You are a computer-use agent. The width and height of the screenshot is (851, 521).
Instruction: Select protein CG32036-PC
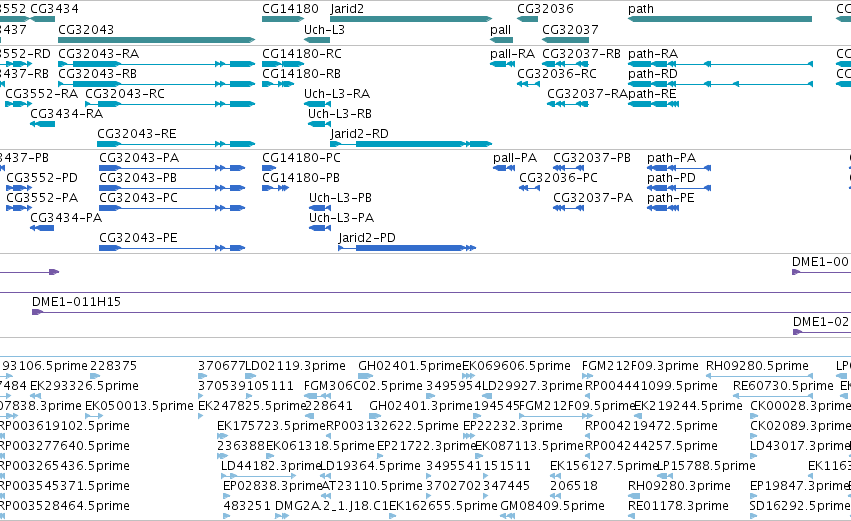(558, 178)
